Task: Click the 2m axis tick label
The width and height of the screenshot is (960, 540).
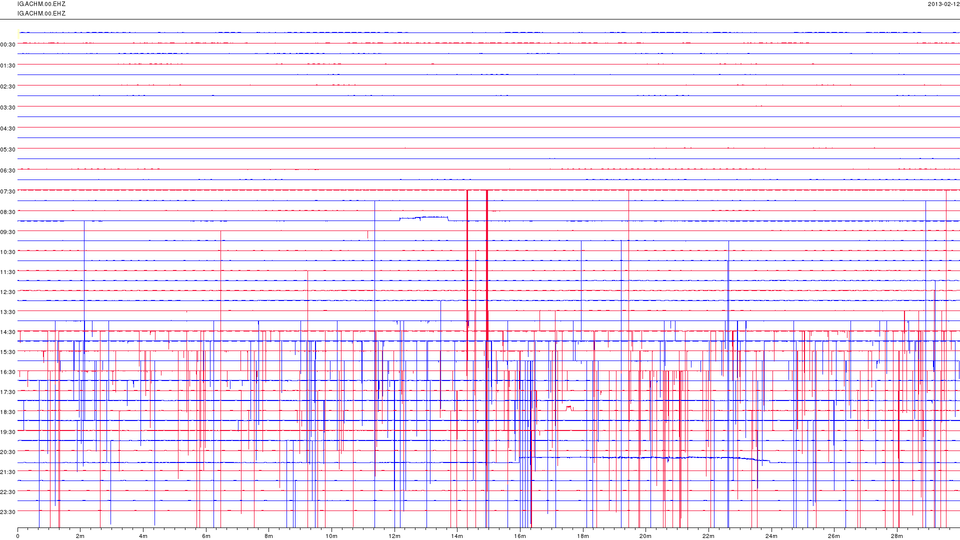Action: (80, 536)
